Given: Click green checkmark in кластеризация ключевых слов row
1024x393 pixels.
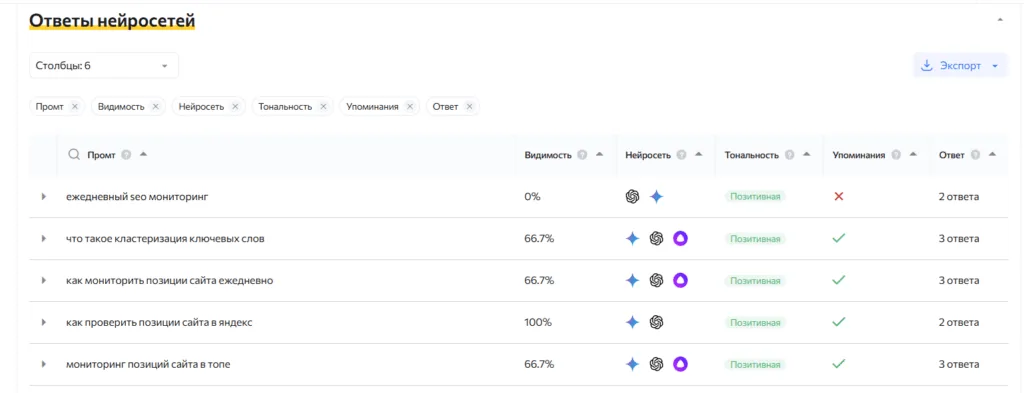Looking at the screenshot, I should tap(839, 239).
